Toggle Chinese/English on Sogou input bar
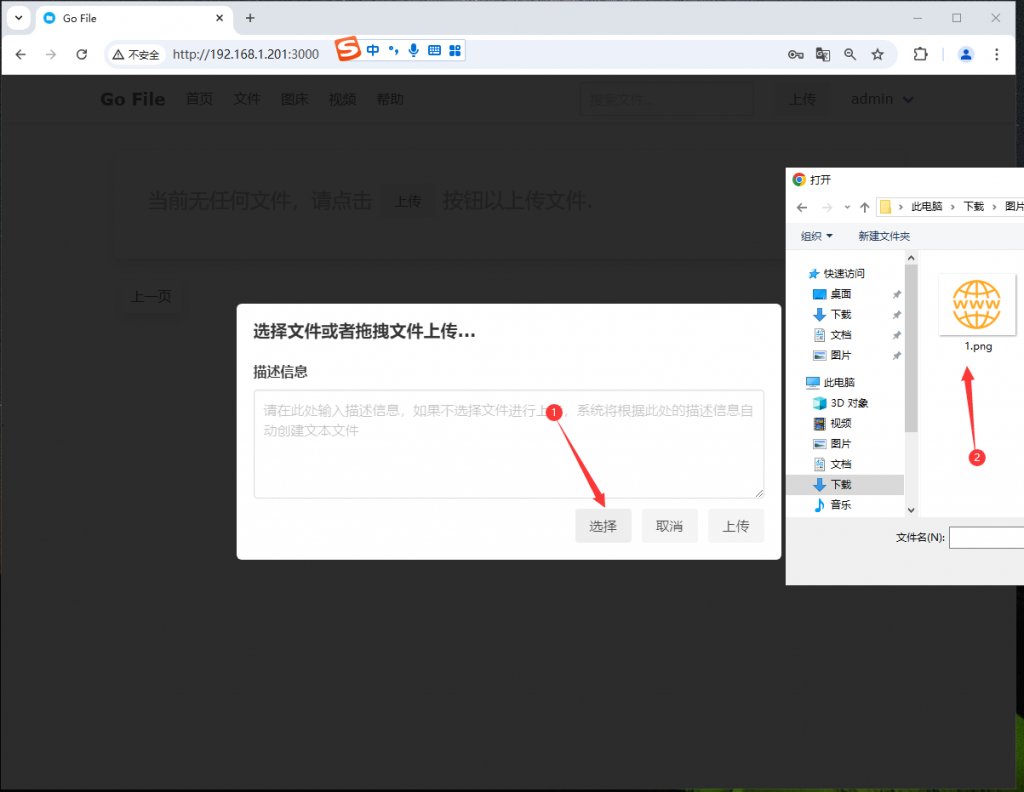 [x=373, y=54]
